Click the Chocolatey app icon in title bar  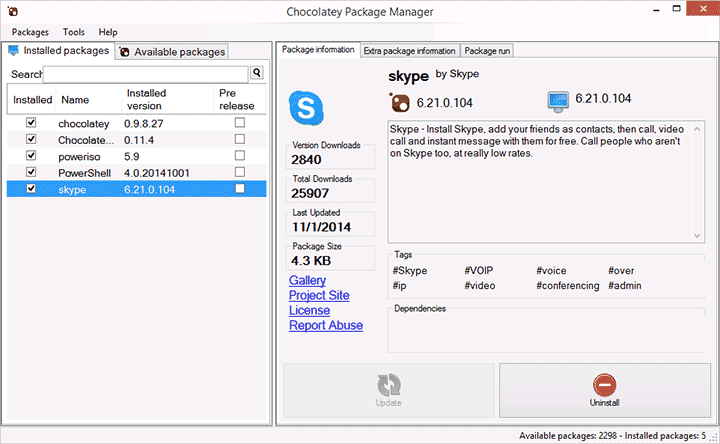(13, 11)
